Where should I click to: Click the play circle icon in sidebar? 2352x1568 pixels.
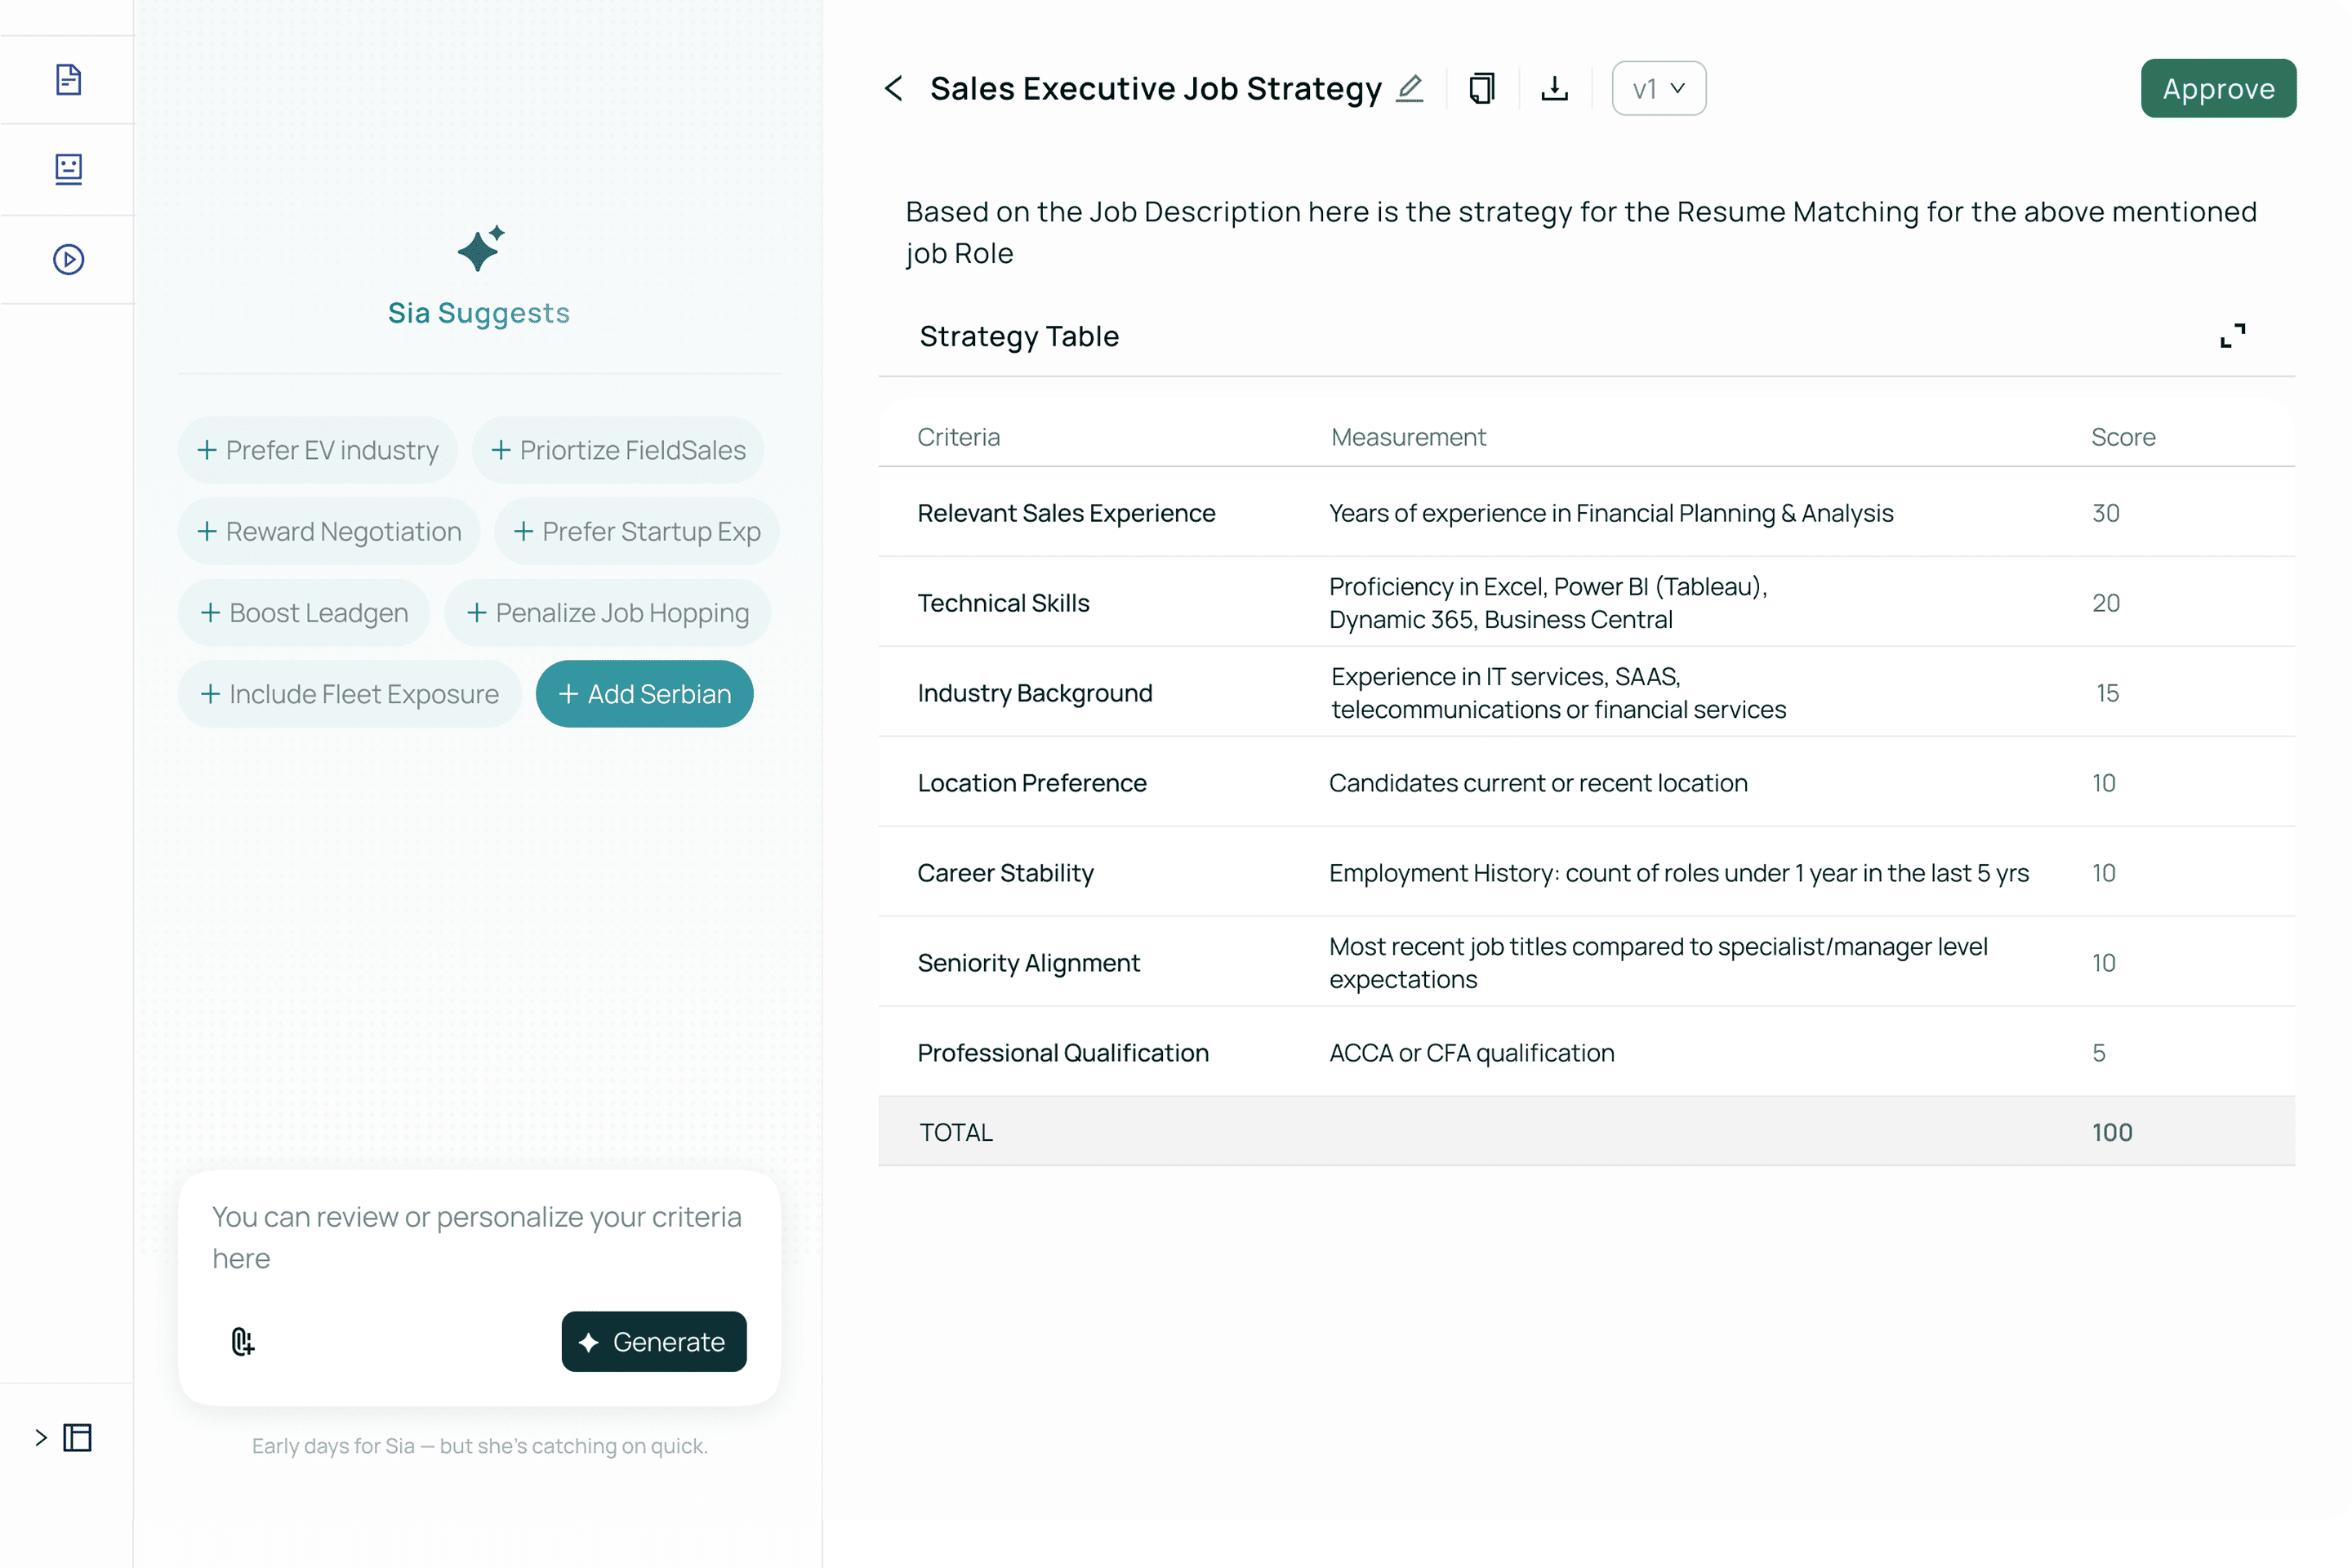point(68,260)
